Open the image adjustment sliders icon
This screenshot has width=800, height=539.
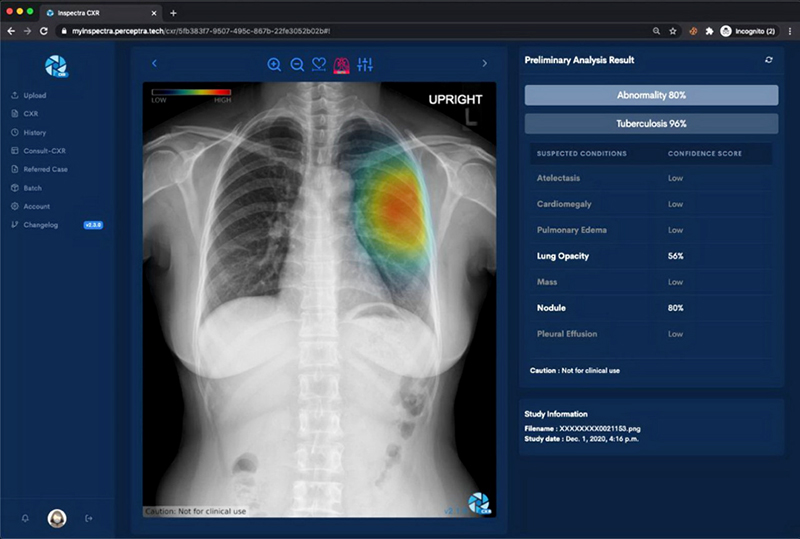pos(365,65)
